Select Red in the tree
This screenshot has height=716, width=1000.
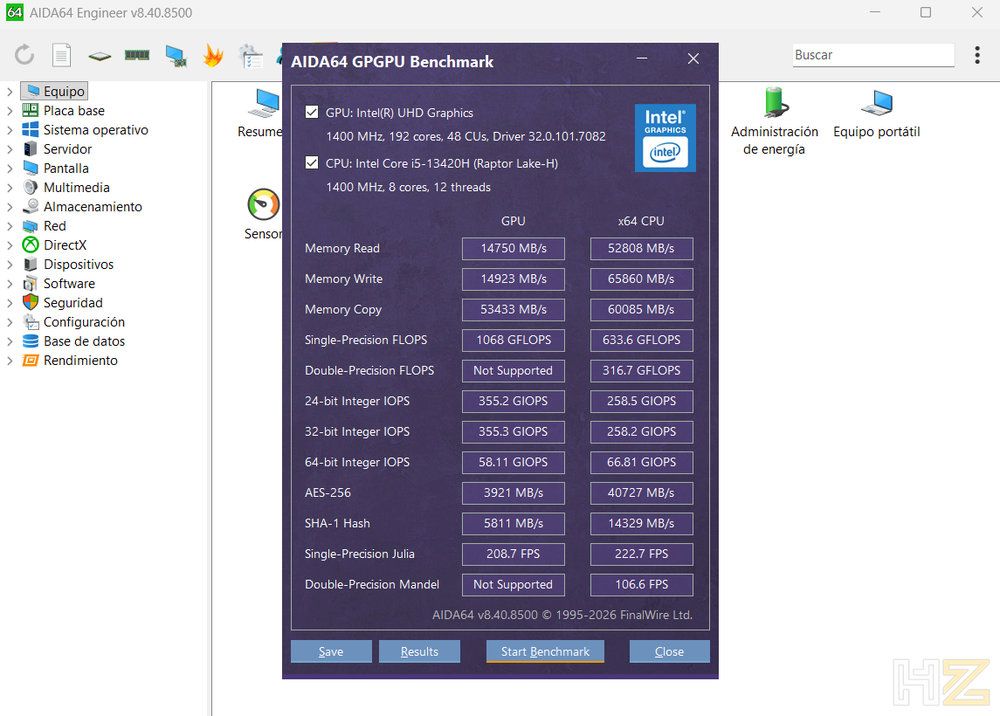tap(54, 226)
